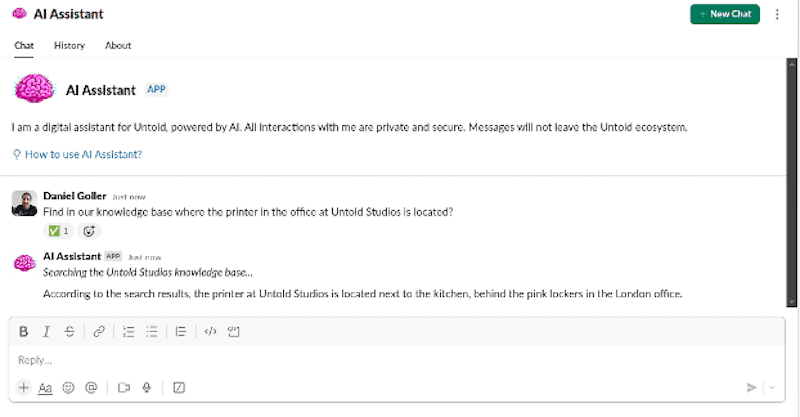Start an ordered list
This screenshot has height=417, width=800.
click(129, 332)
